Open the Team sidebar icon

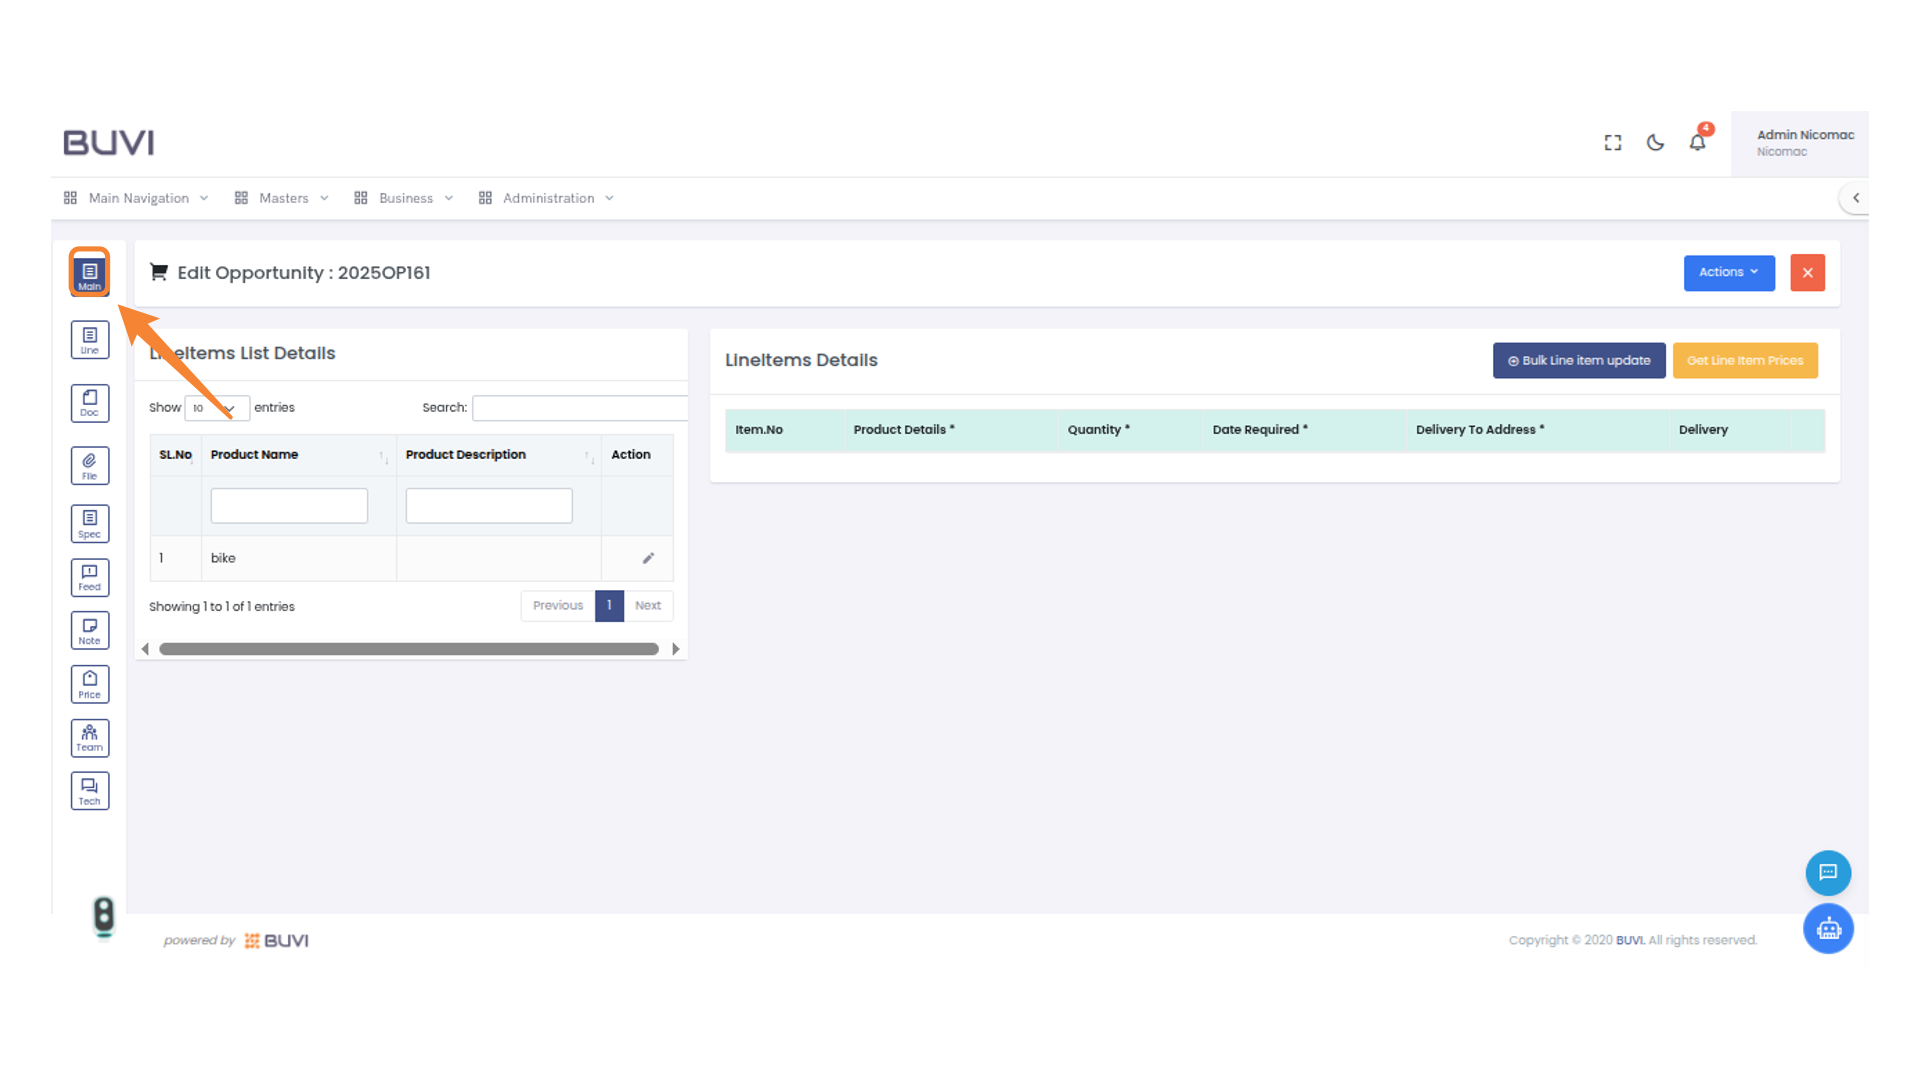tap(90, 738)
